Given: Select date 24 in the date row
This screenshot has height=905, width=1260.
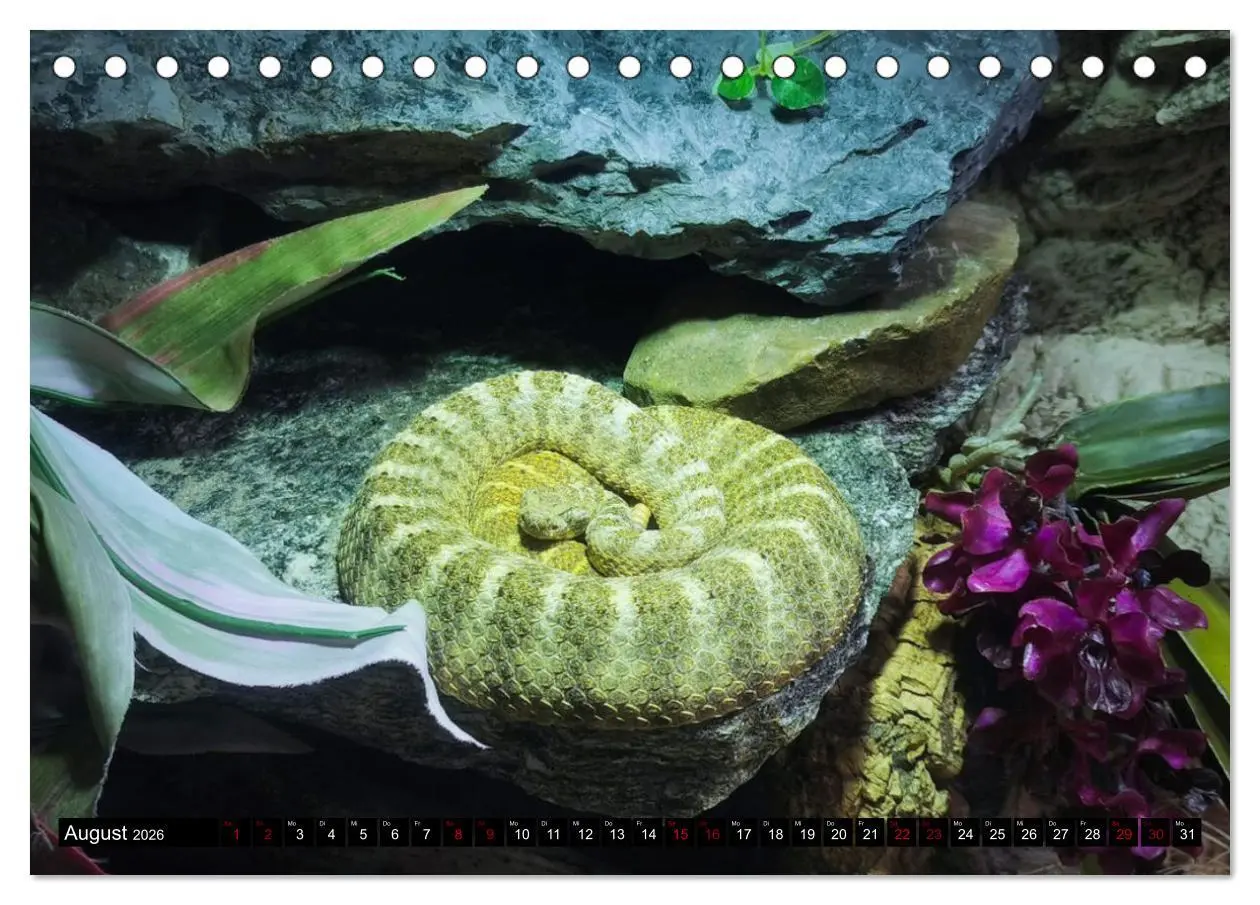Looking at the screenshot, I should (965, 833).
